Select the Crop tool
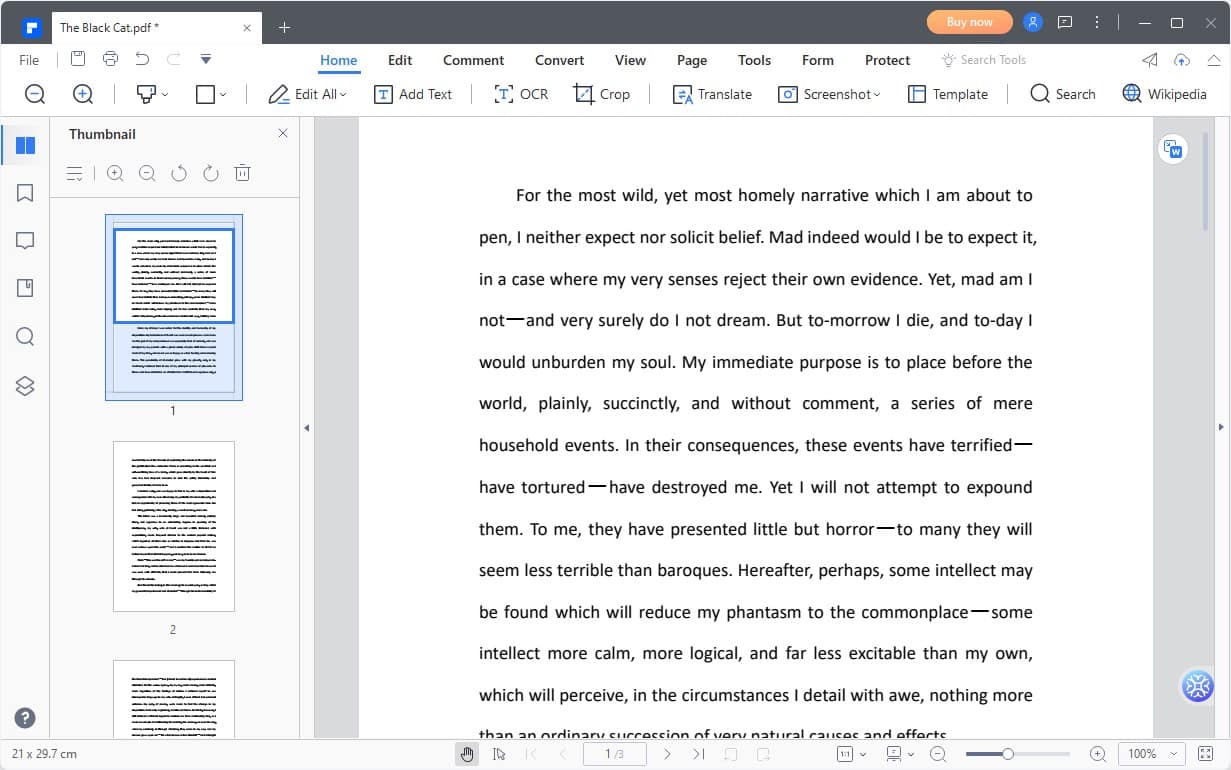 pos(601,94)
